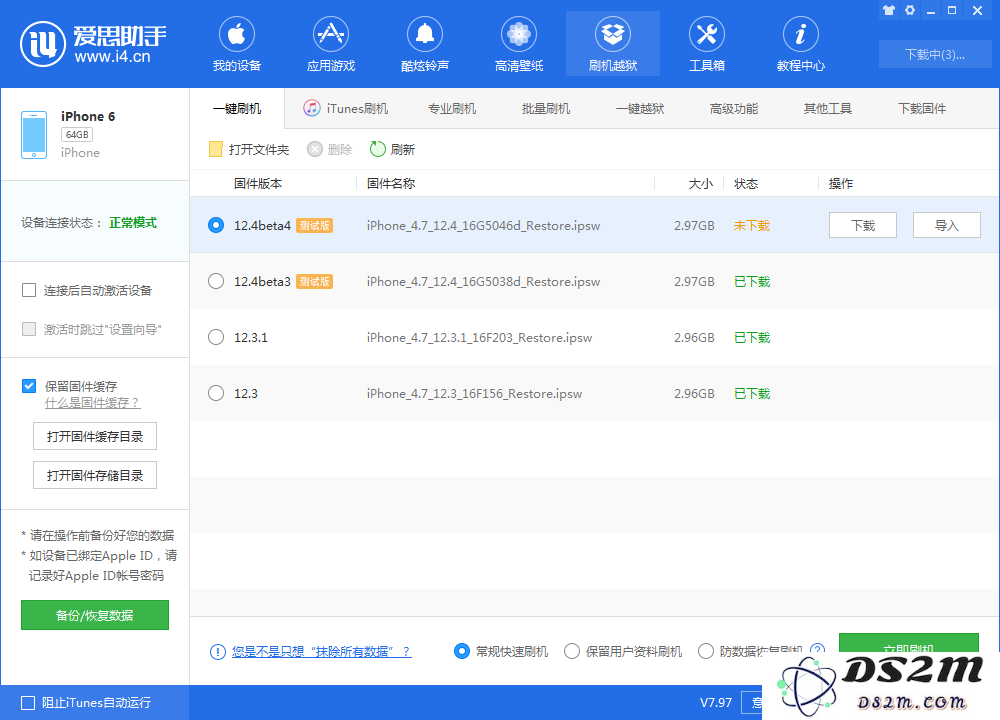Open 高清壁纸 wallpapers section
The height and width of the screenshot is (720, 1000).
pyautogui.click(x=518, y=45)
